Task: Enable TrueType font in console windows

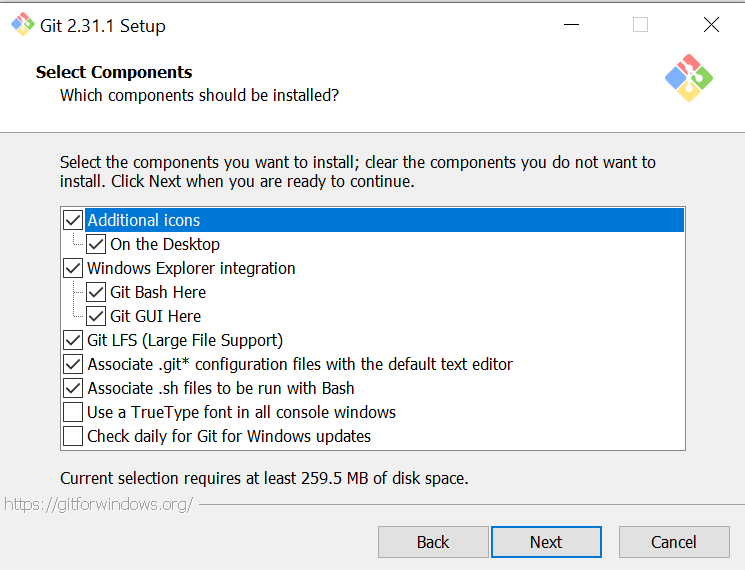Action: coord(73,412)
